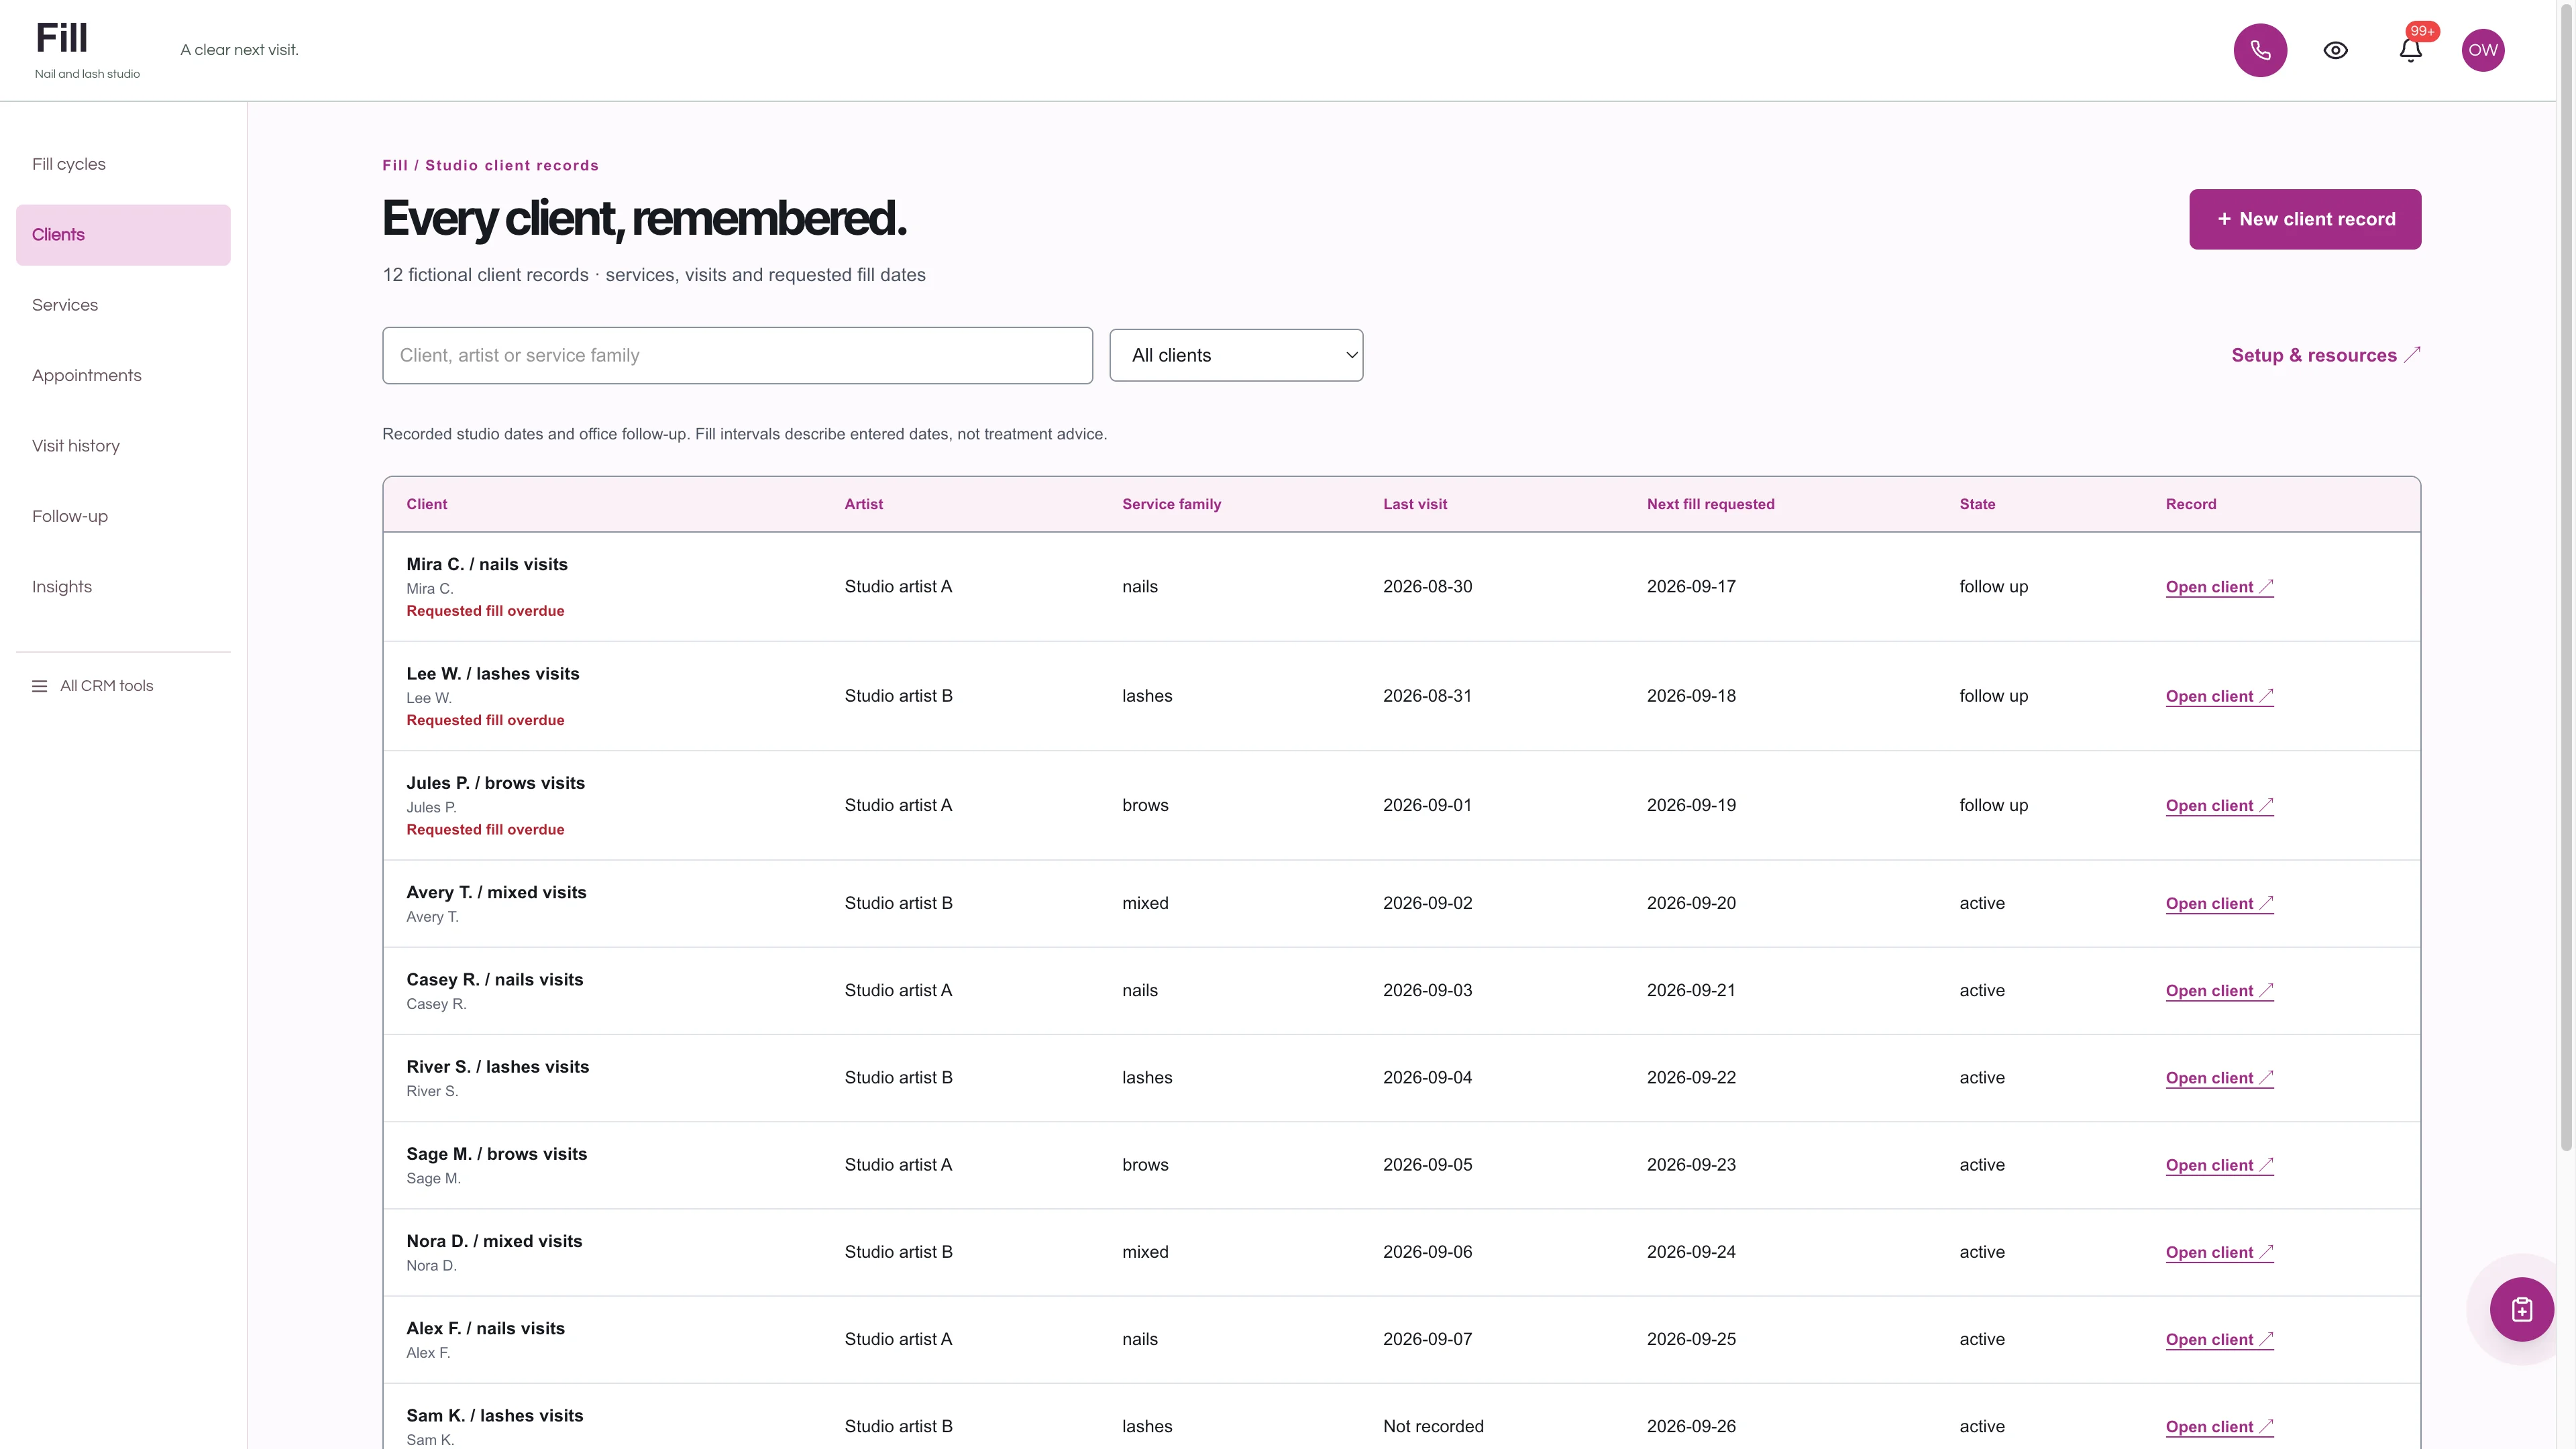Select Clients in the sidebar
Viewport: 2576px width, 1449px height.
(123, 235)
